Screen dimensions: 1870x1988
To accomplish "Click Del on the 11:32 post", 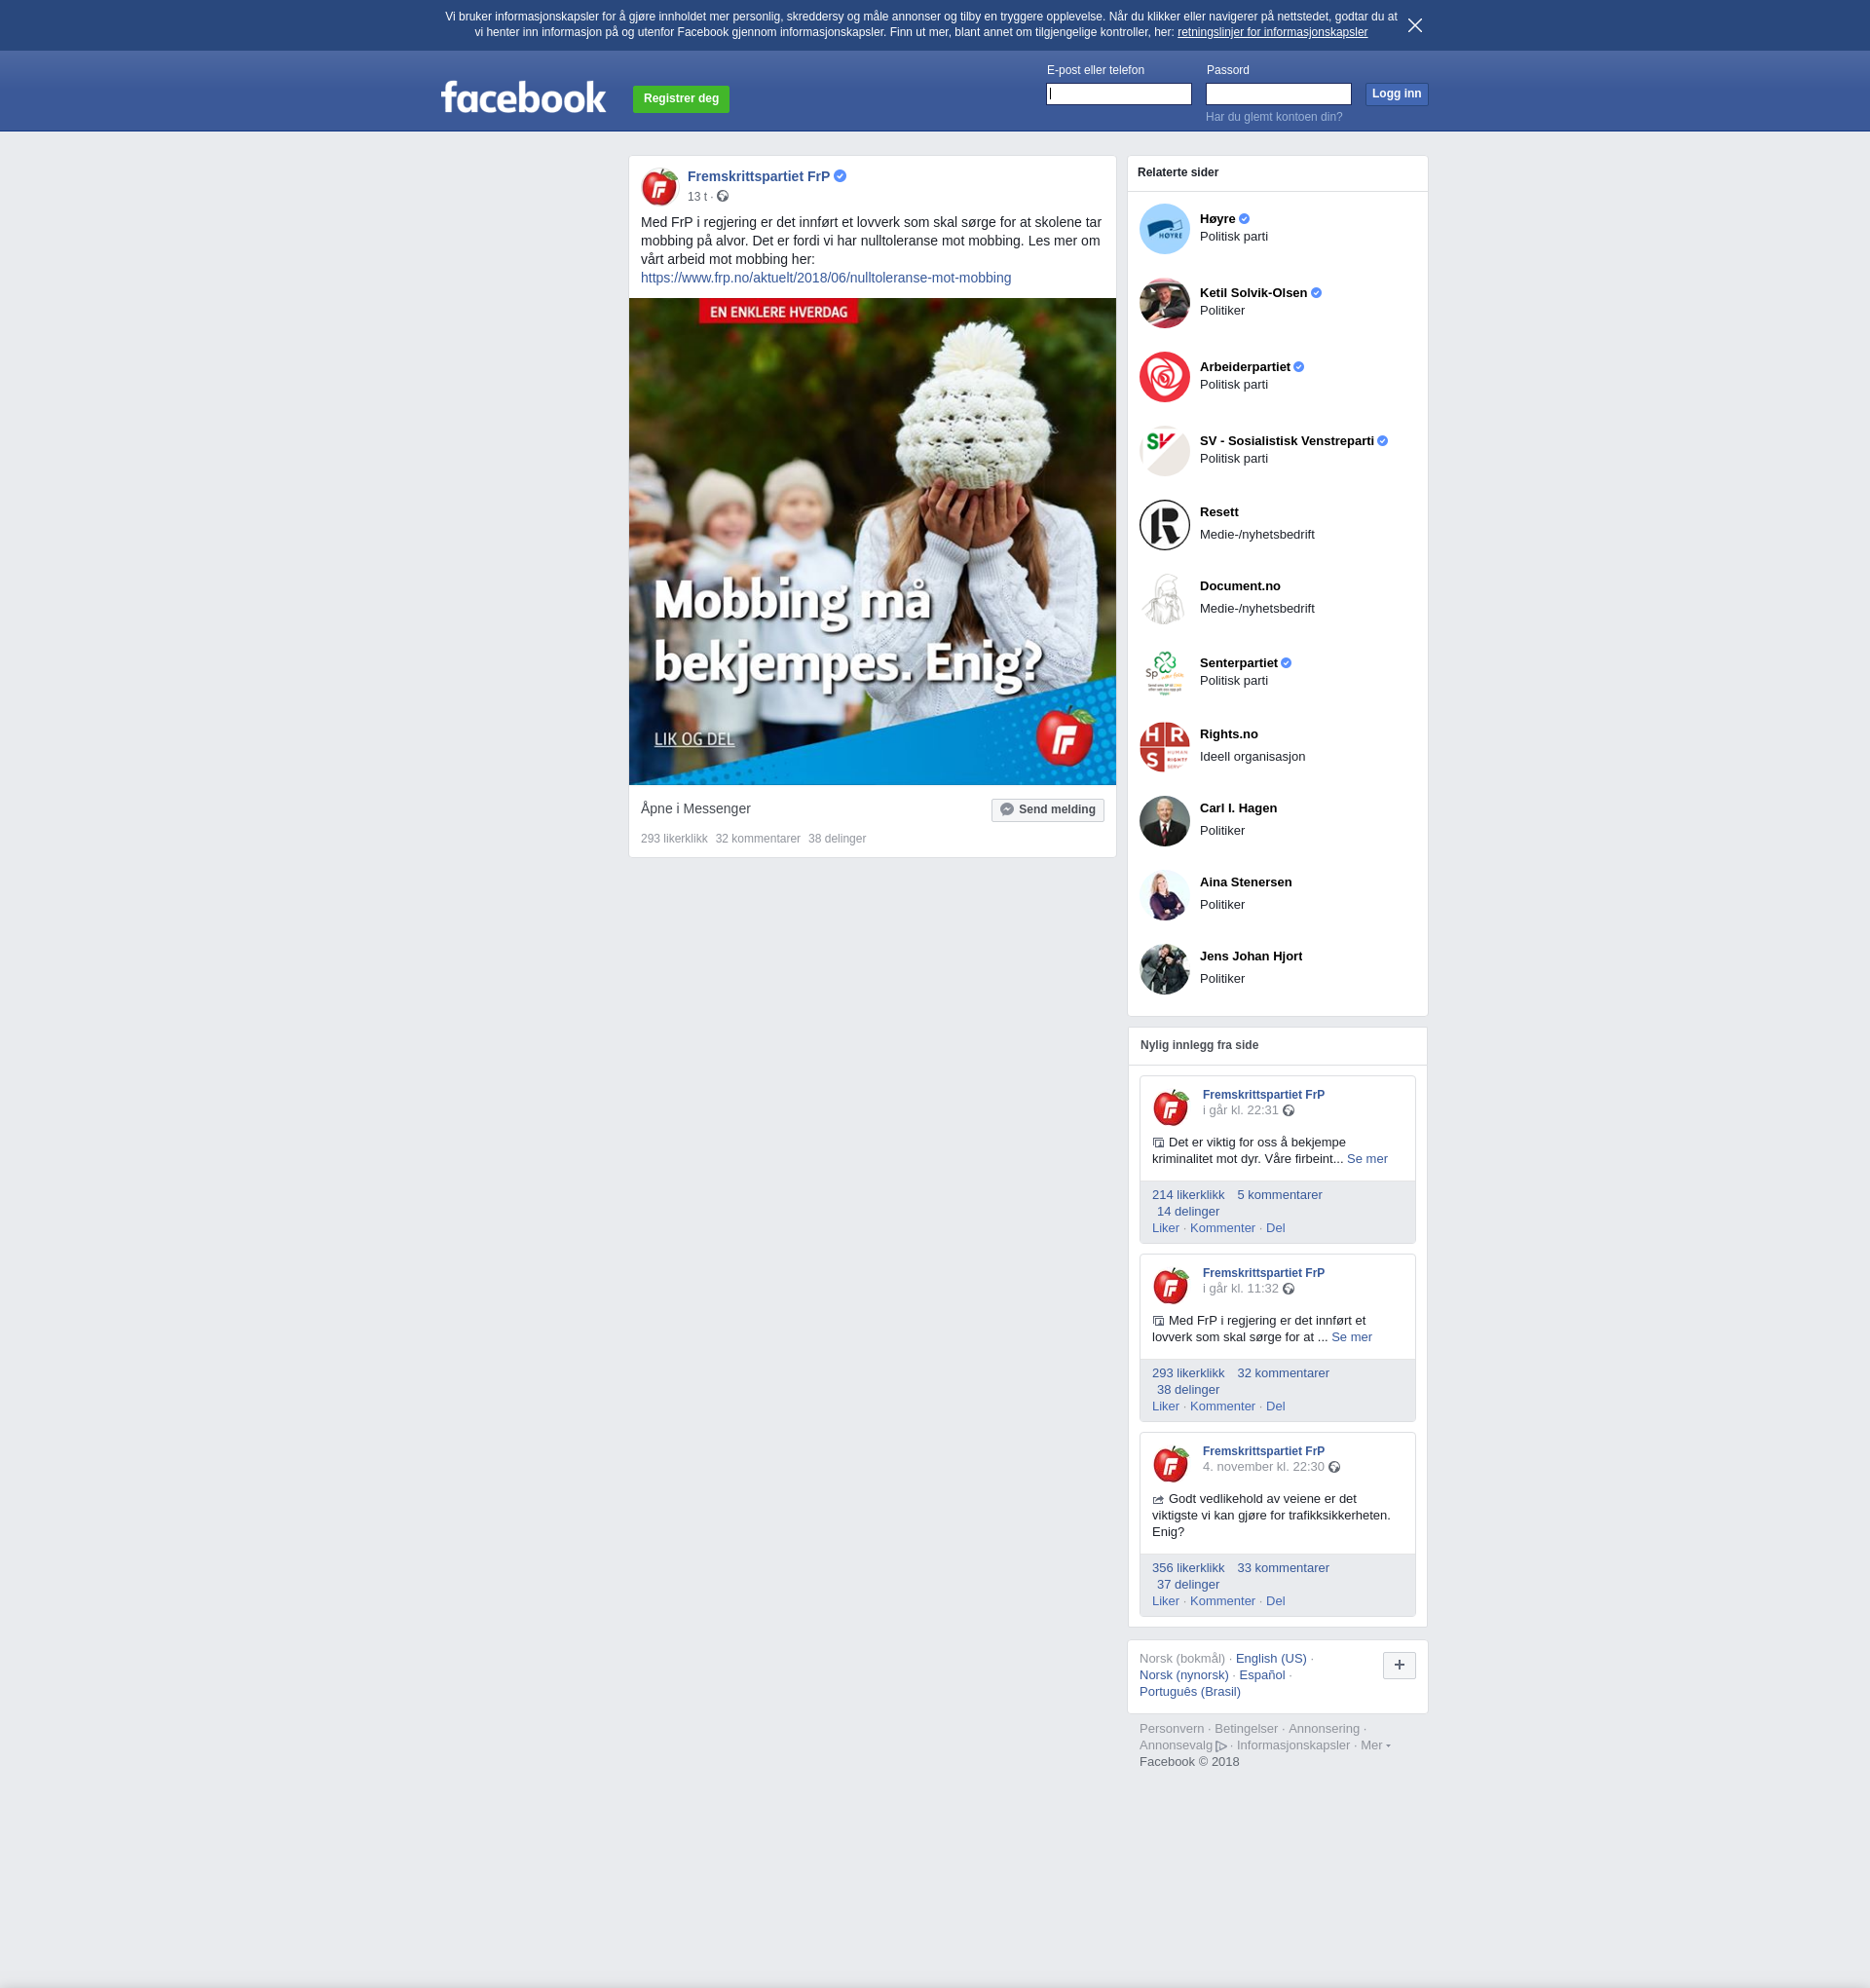I will [x=1275, y=1406].
